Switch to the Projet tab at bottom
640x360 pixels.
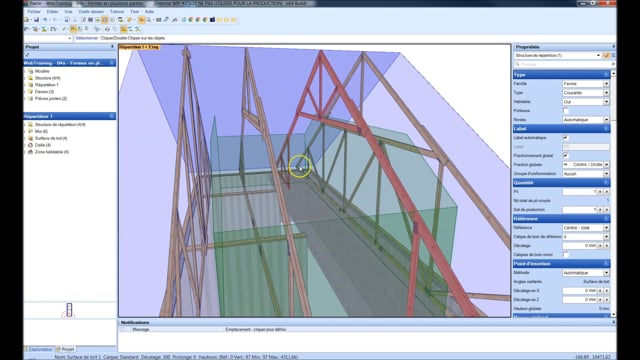point(66,349)
